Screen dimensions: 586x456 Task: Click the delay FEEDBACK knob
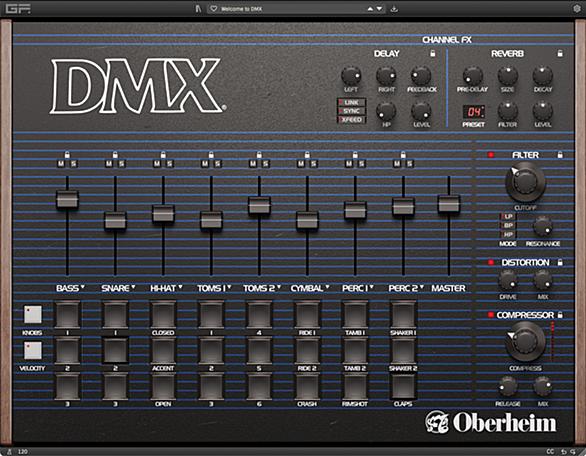point(421,76)
